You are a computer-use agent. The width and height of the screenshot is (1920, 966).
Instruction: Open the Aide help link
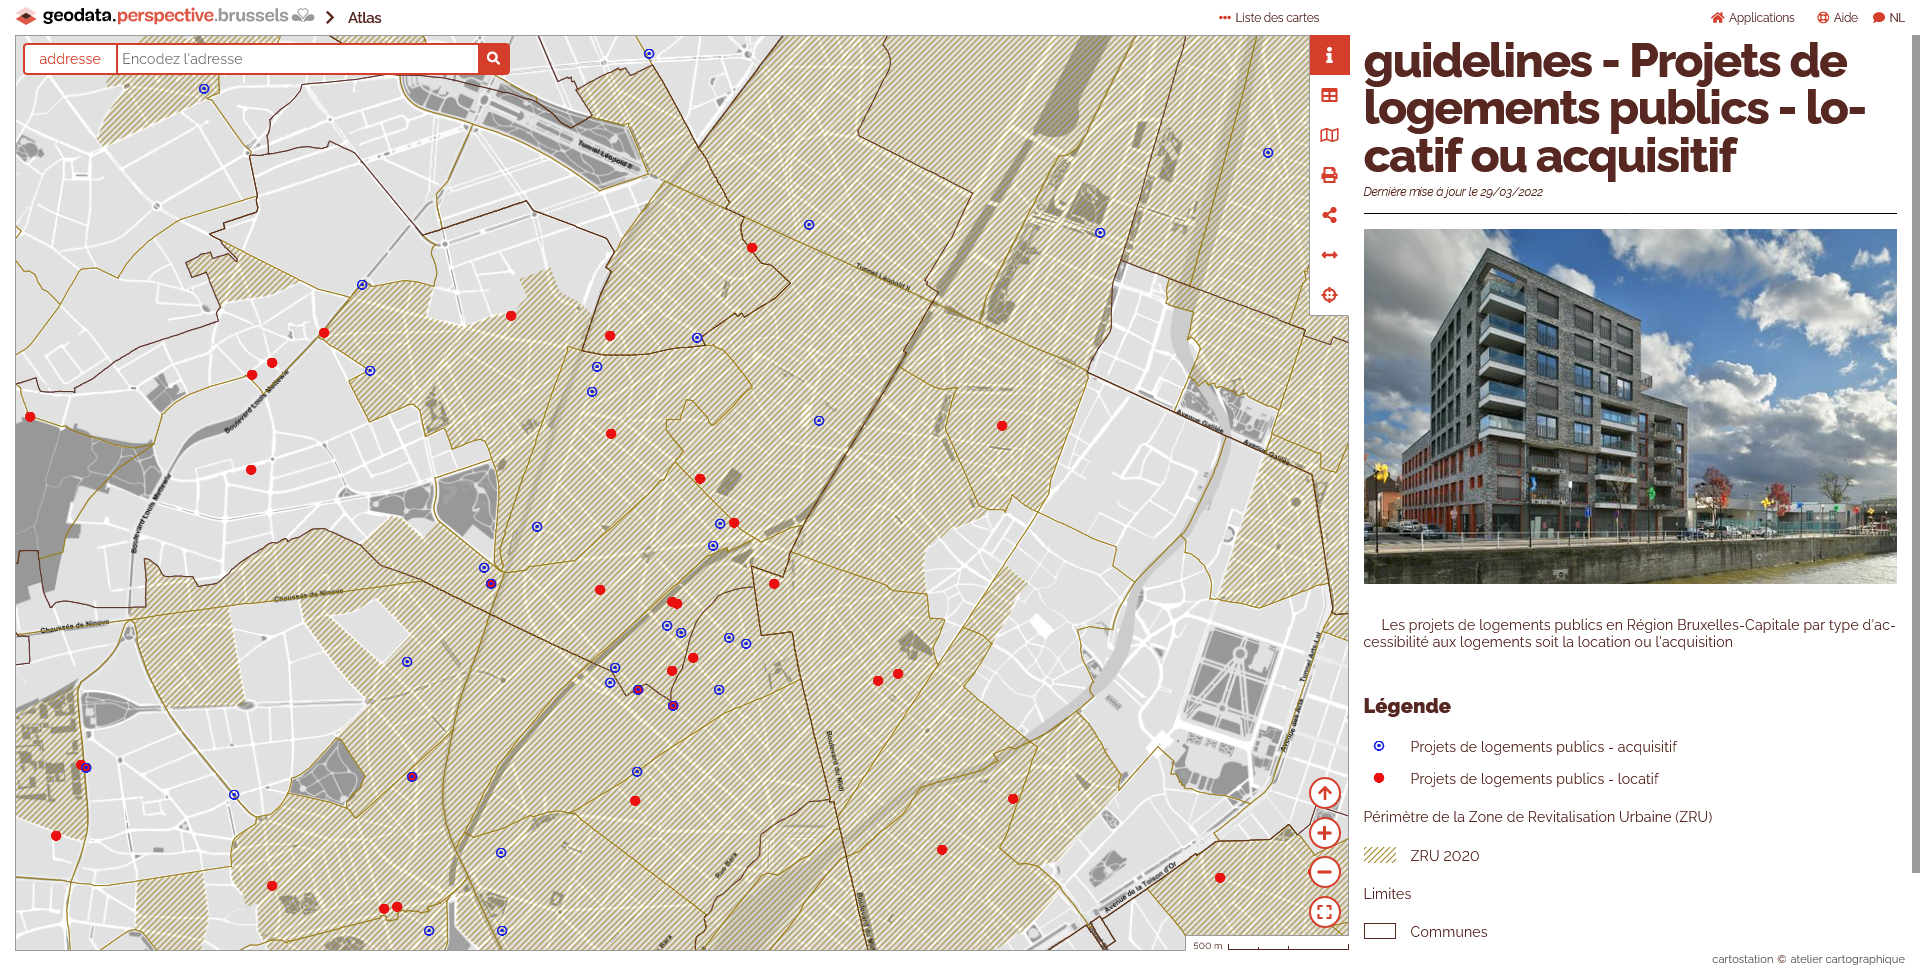pos(1838,18)
